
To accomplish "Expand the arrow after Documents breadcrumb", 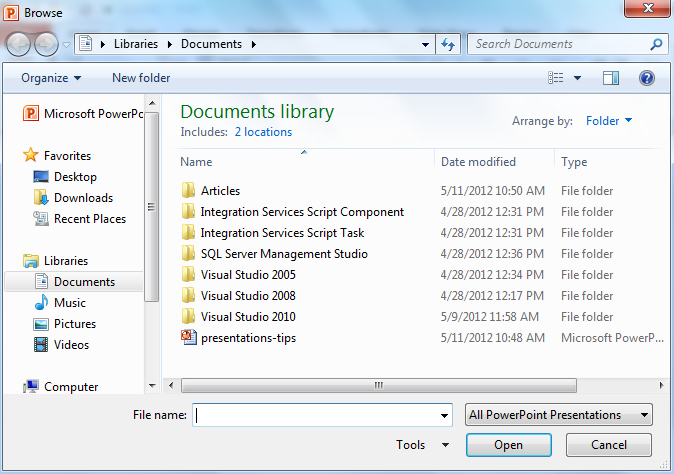I will click(254, 44).
